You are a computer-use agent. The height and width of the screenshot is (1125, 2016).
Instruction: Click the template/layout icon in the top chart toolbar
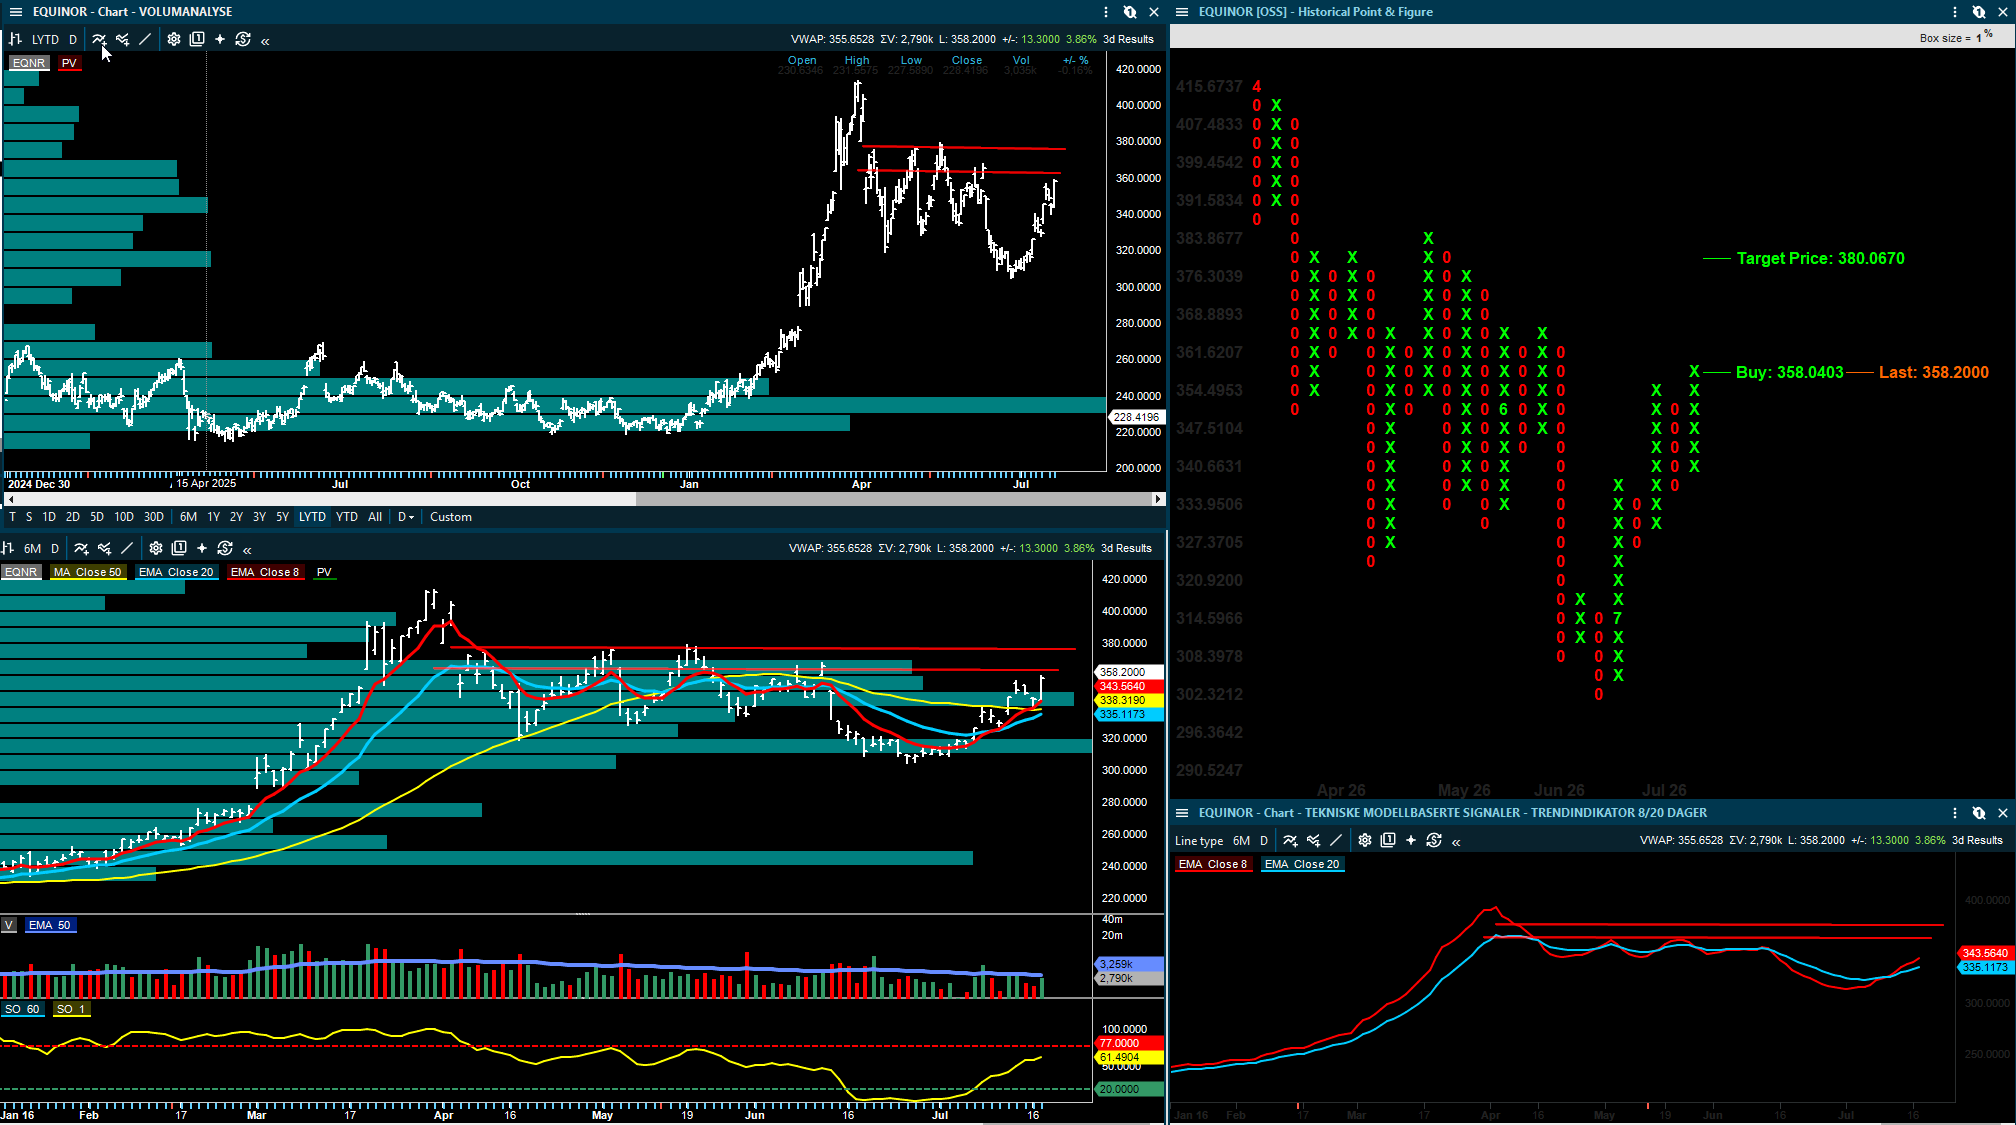click(197, 40)
